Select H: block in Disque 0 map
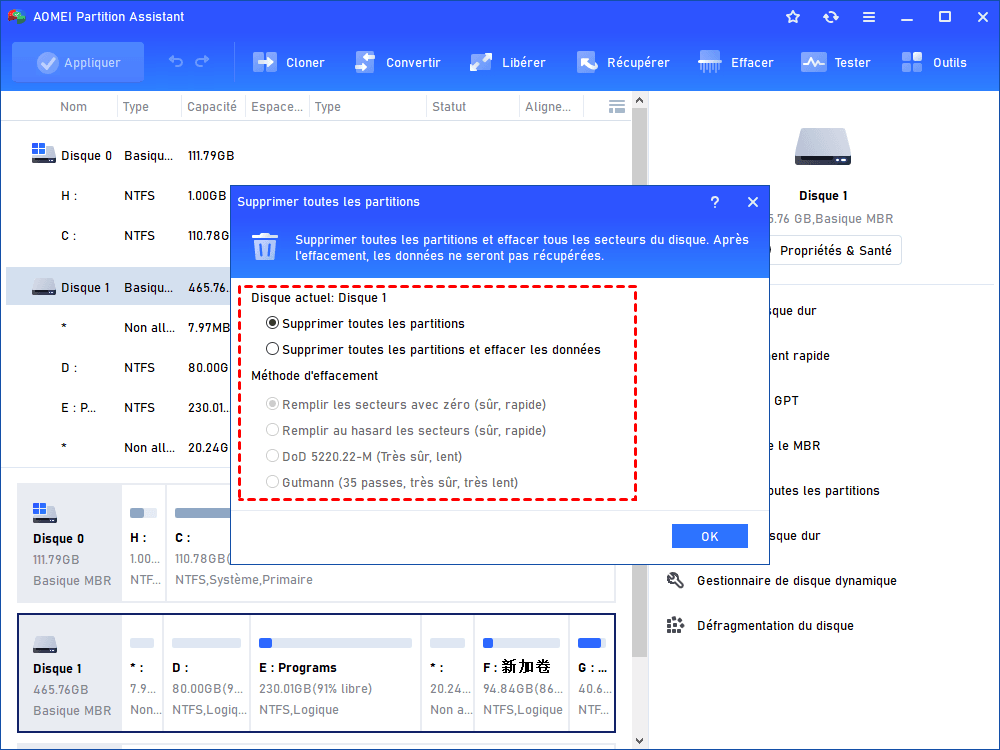Viewport: 1000px width, 750px height. [x=143, y=543]
